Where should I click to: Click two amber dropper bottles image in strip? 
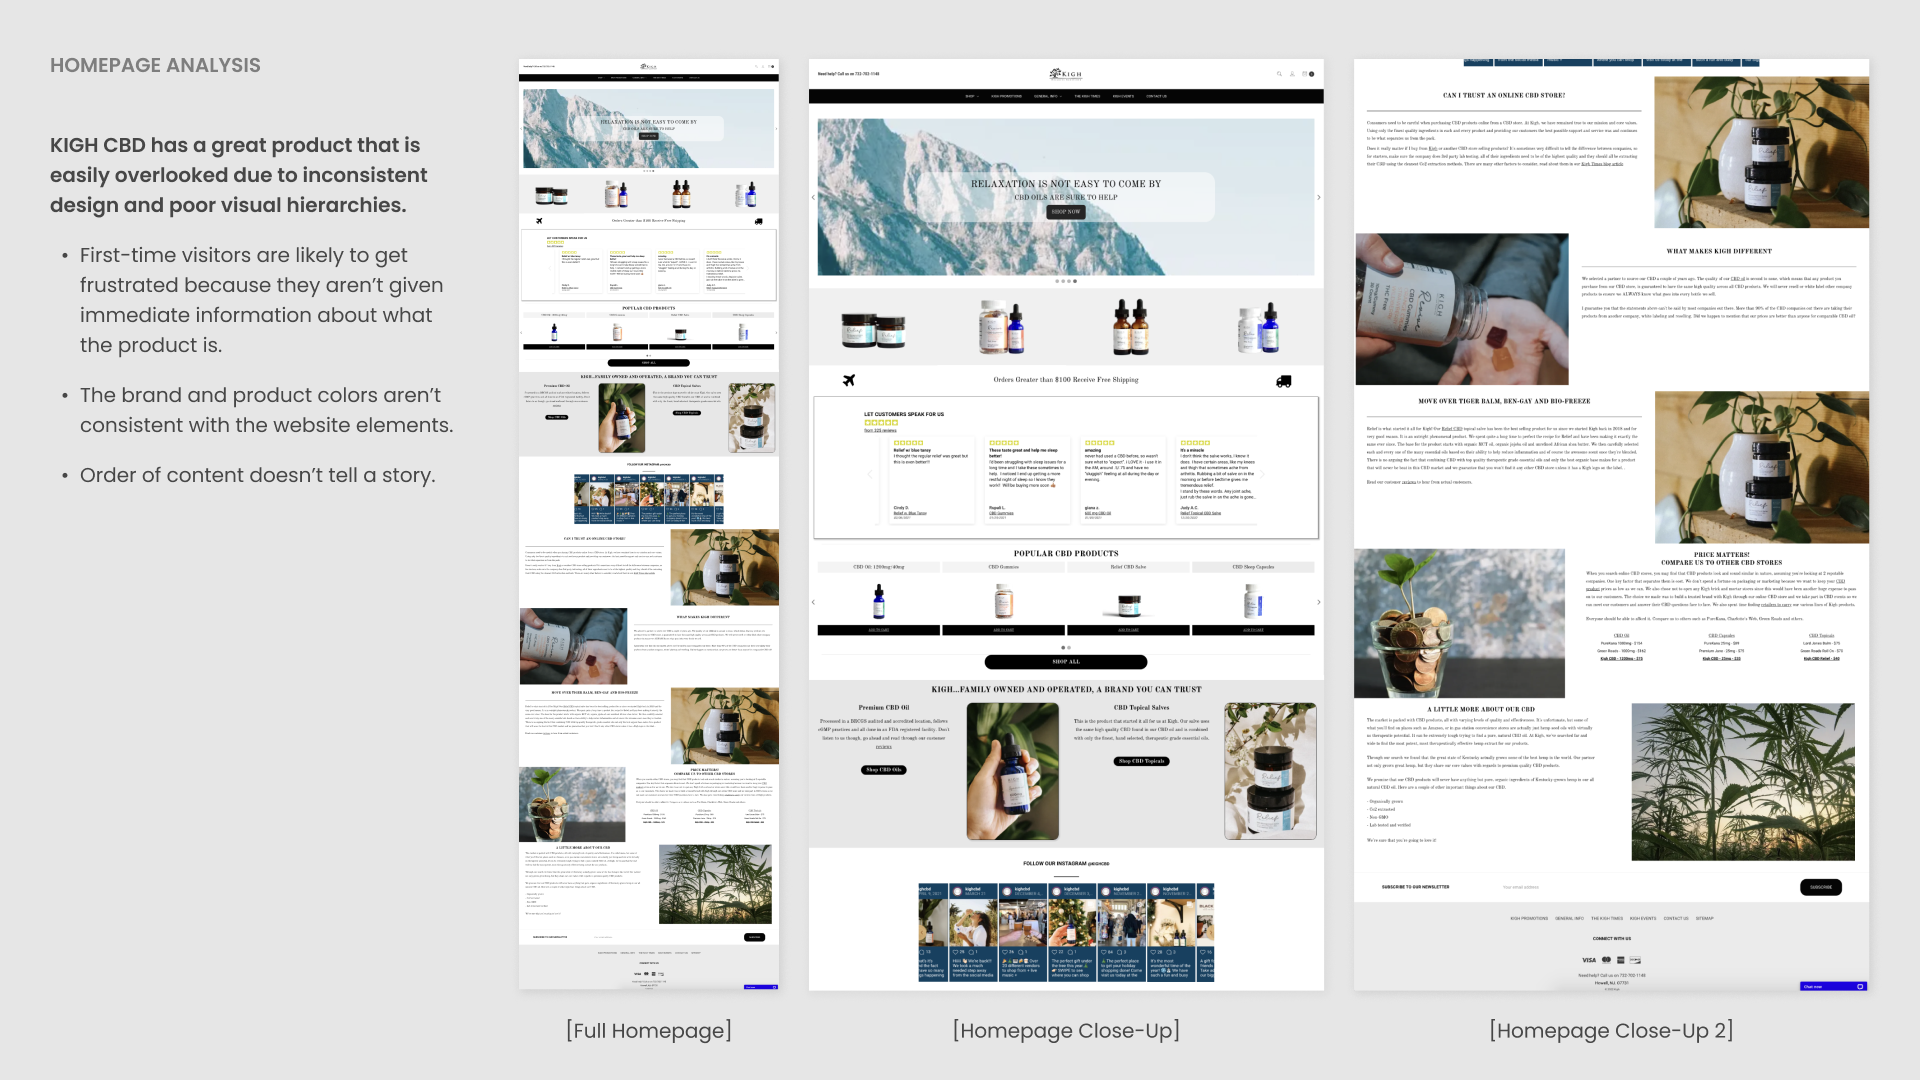click(1131, 327)
